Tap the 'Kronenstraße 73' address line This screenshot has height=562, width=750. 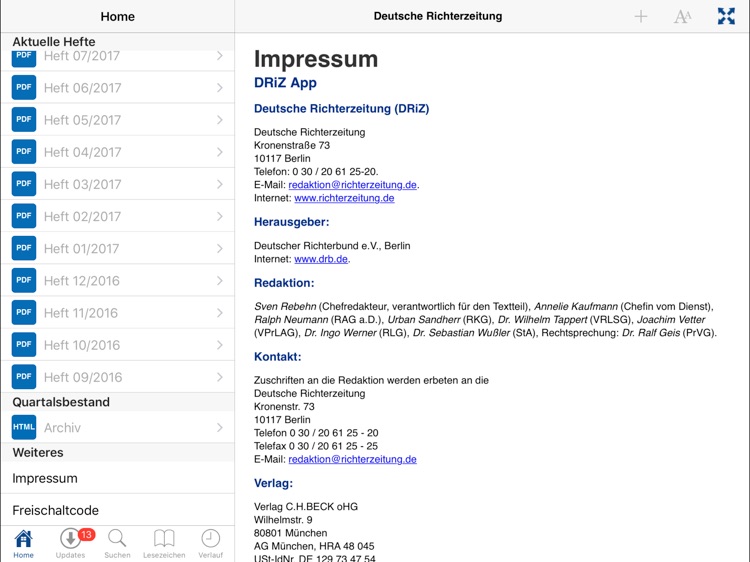[292, 145]
